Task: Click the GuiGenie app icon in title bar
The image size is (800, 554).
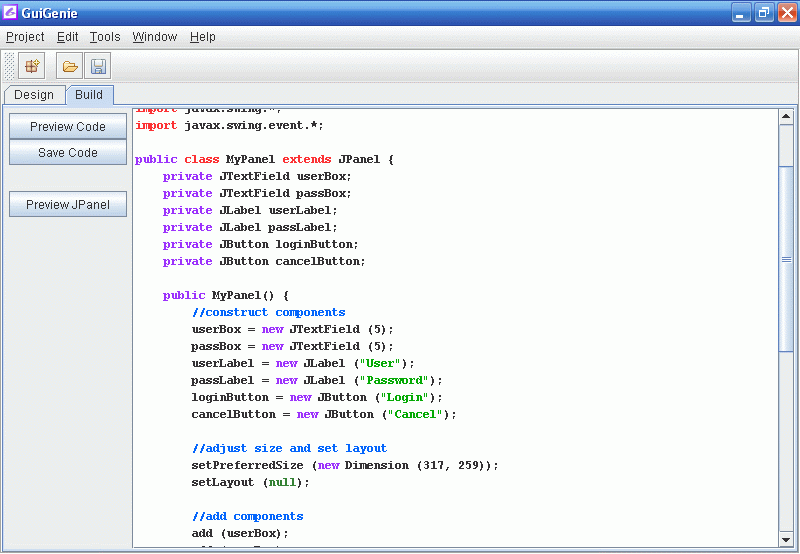Action: tap(11, 13)
